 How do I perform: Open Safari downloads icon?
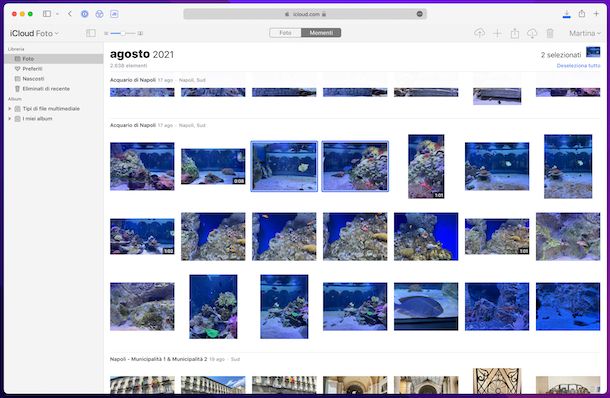(566, 14)
